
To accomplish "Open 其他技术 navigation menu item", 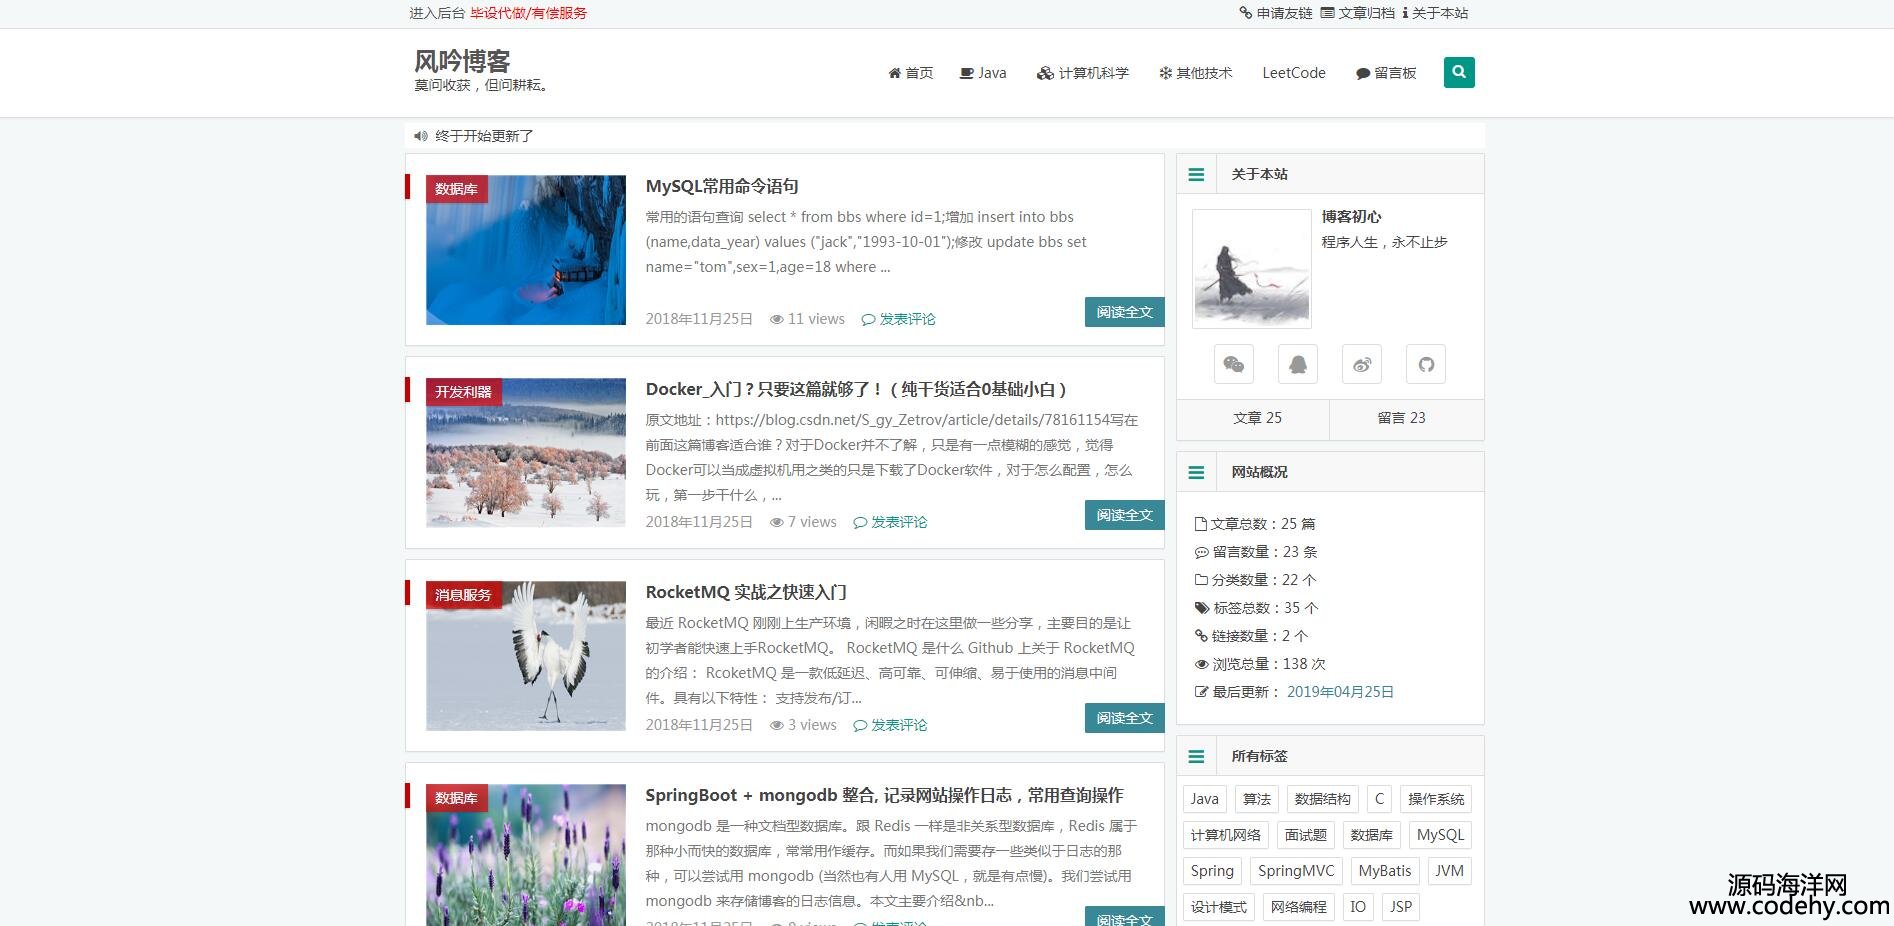I will (1196, 73).
